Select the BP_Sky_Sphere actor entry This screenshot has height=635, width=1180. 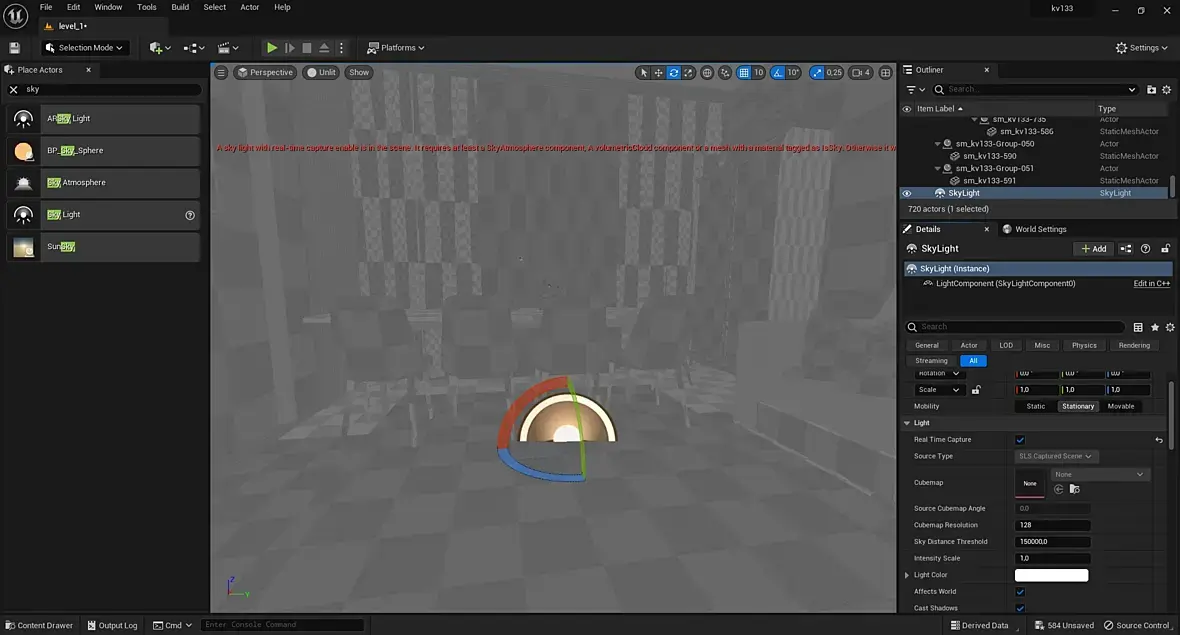(x=105, y=150)
